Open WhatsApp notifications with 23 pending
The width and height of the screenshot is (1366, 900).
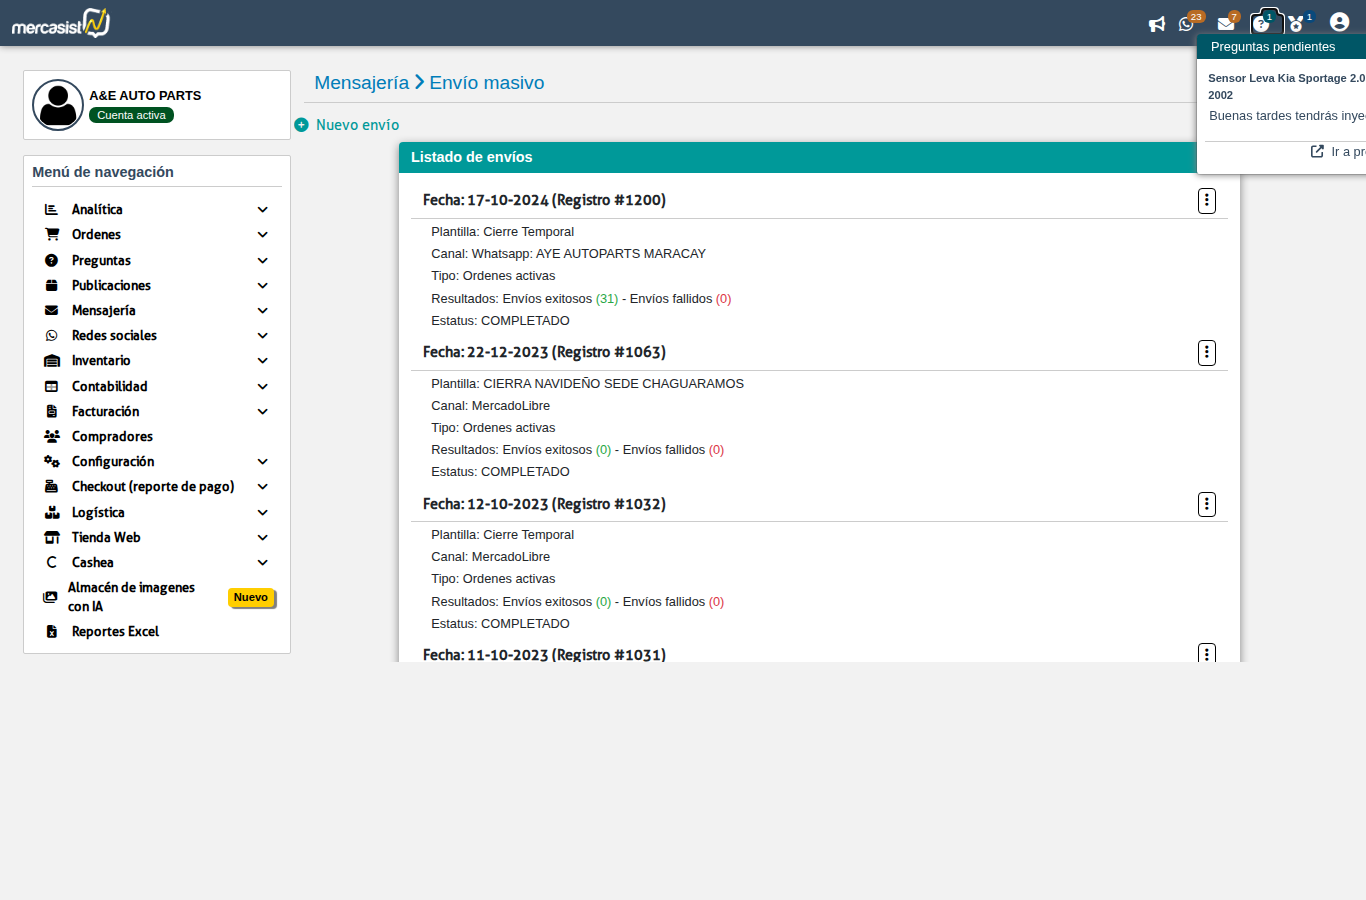pyautogui.click(x=1187, y=24)
